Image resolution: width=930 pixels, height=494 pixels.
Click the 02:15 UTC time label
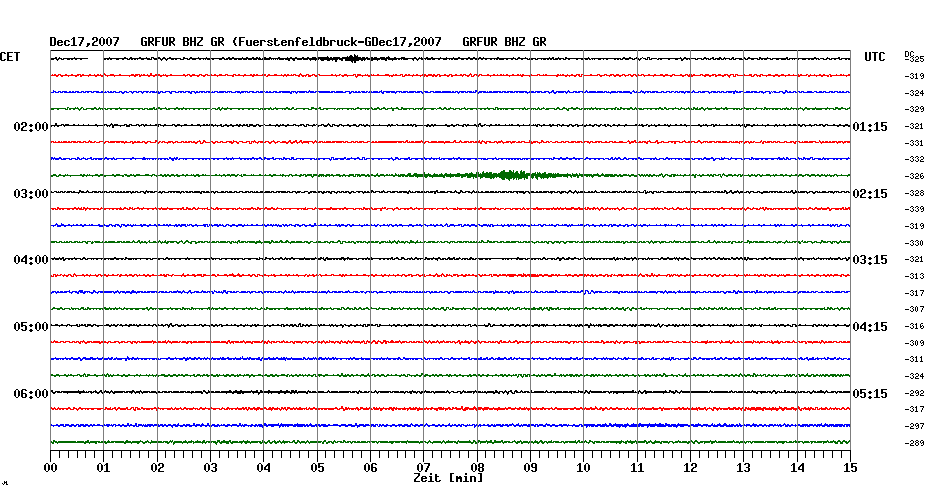pos(870,194)
